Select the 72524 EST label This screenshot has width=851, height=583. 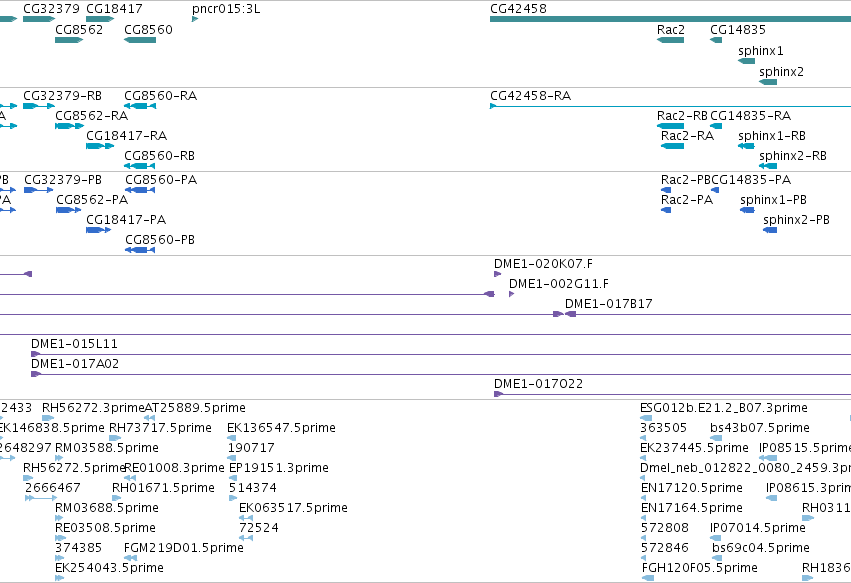click(x=259, y=528)
